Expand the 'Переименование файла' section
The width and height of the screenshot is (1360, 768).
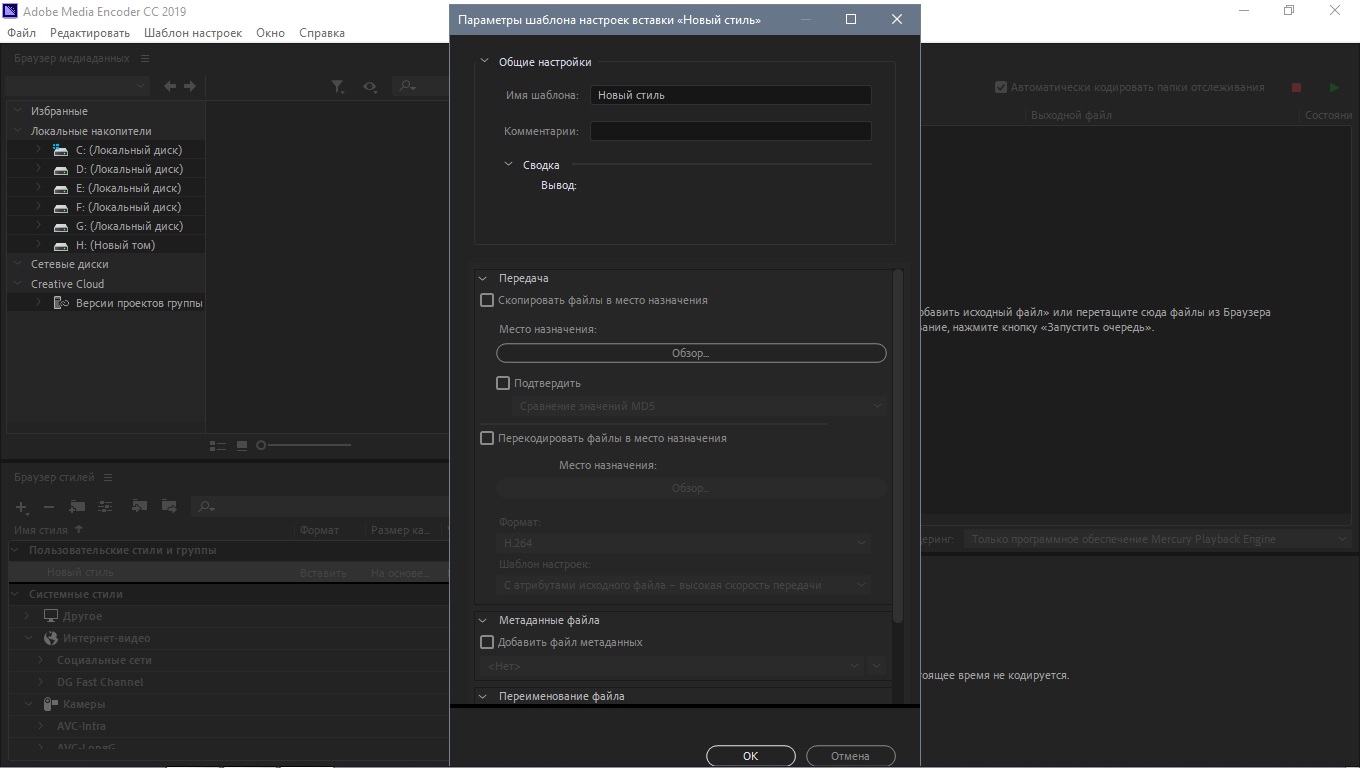click(483, 697)
